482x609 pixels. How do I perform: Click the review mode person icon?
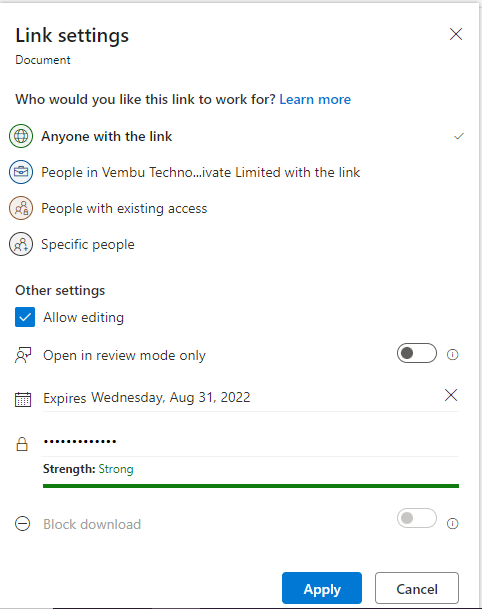pyautogui.click(x=23, y=355)
